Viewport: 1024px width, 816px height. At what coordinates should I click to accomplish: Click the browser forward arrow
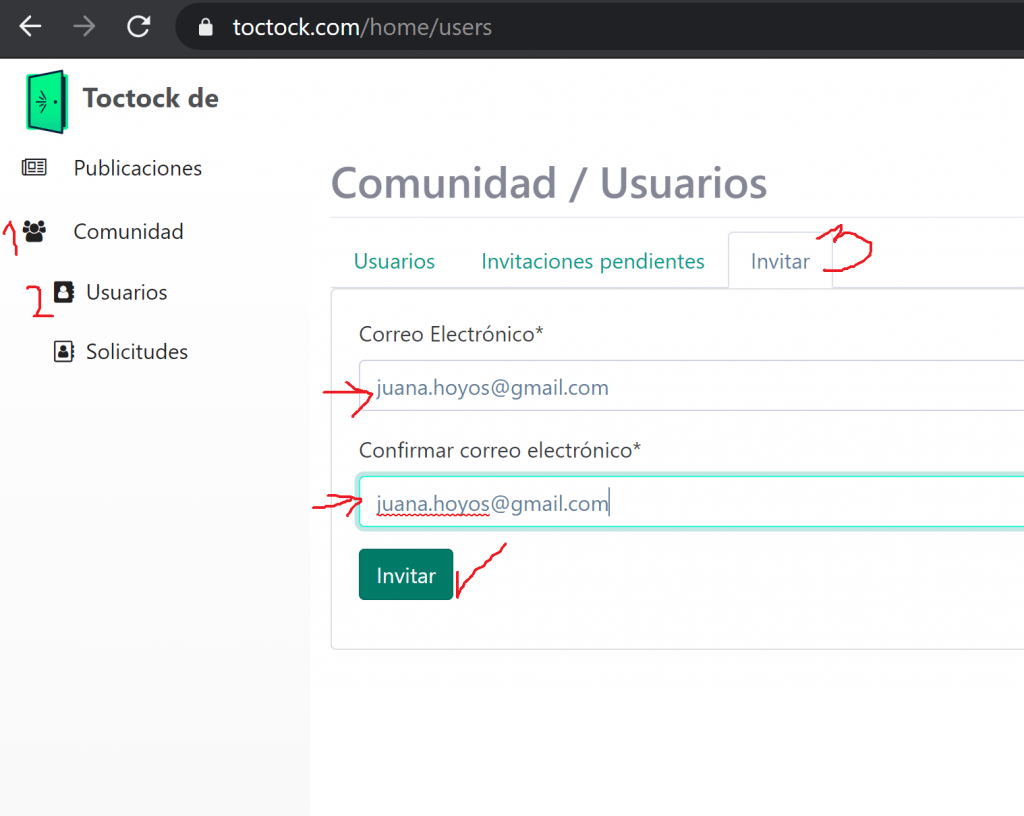pos(85,27)
